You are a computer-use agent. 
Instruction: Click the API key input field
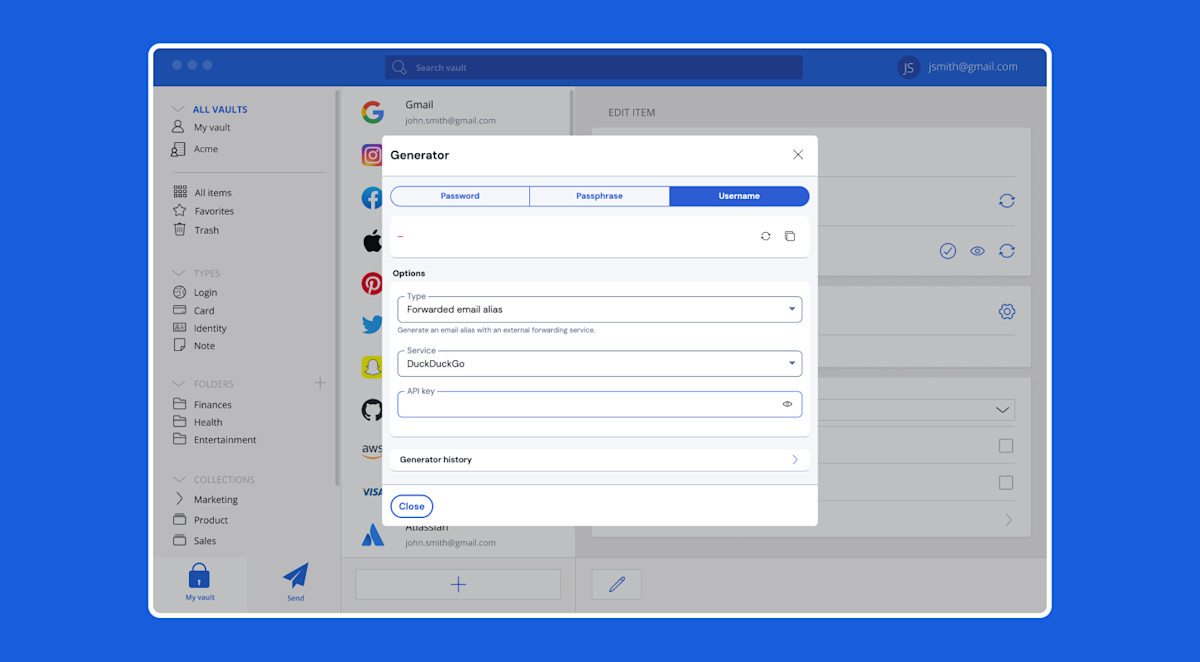[x=585, y=404]
